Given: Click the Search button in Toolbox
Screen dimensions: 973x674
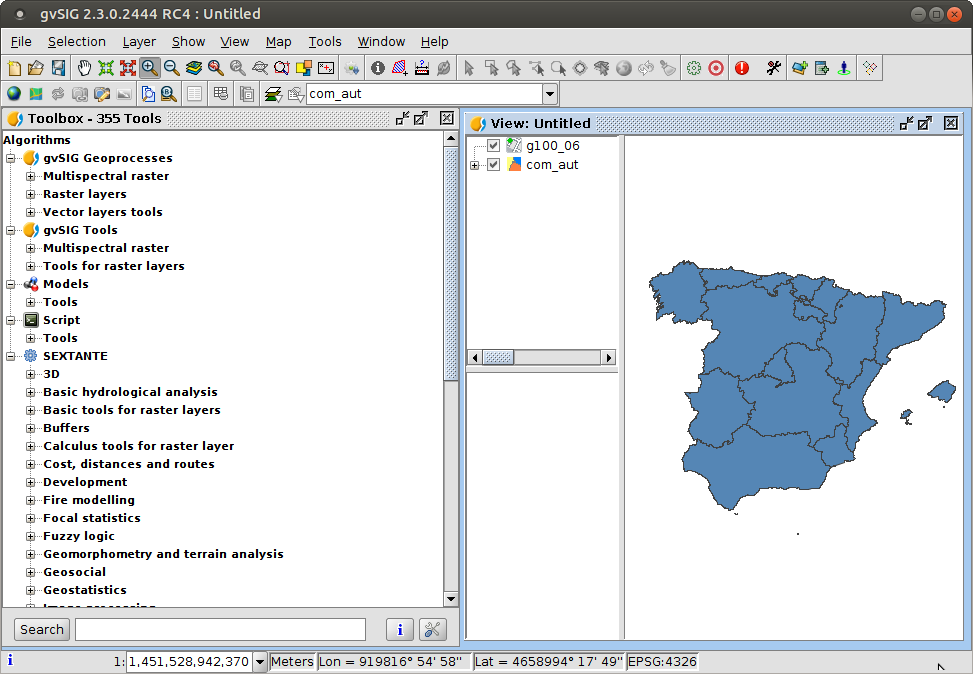Looking at the screenshot, I should (42, 629).
